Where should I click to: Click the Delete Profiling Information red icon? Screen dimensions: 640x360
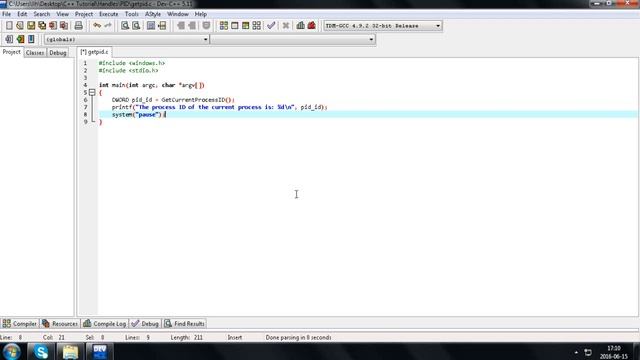click(x=312, y=26)
